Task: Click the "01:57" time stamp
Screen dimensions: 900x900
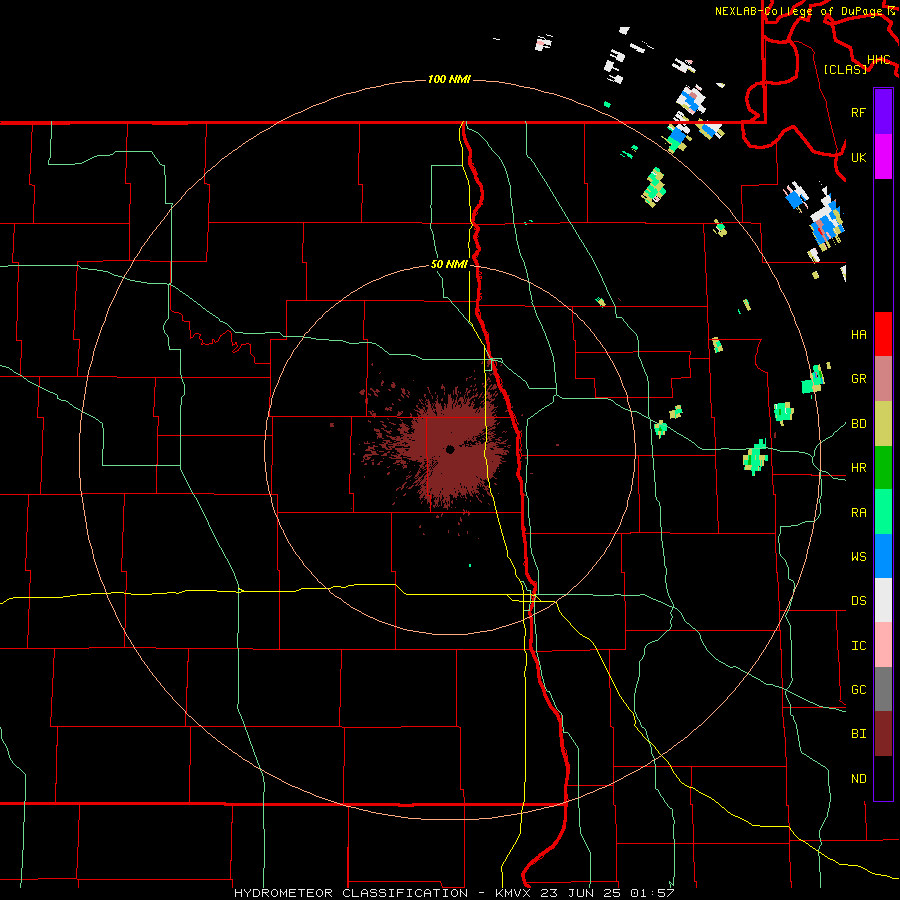Action: [652, 893]
